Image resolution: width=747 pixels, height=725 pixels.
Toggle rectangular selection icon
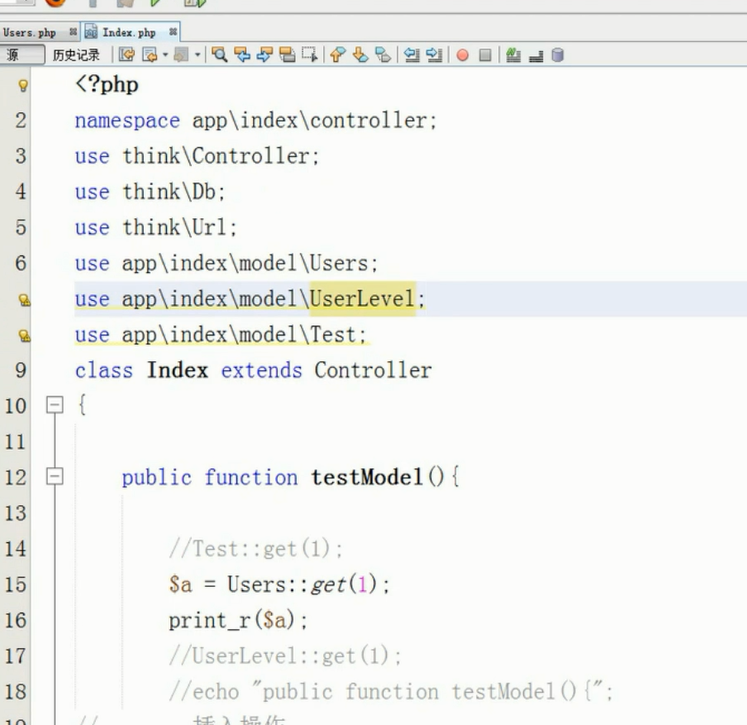310,55
